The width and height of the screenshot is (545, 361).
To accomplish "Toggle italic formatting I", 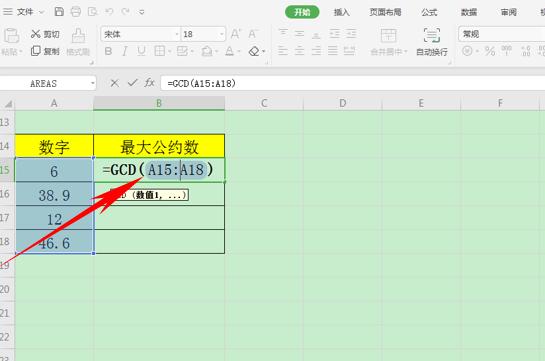I will pyautogui.click(x=124, y=51).
